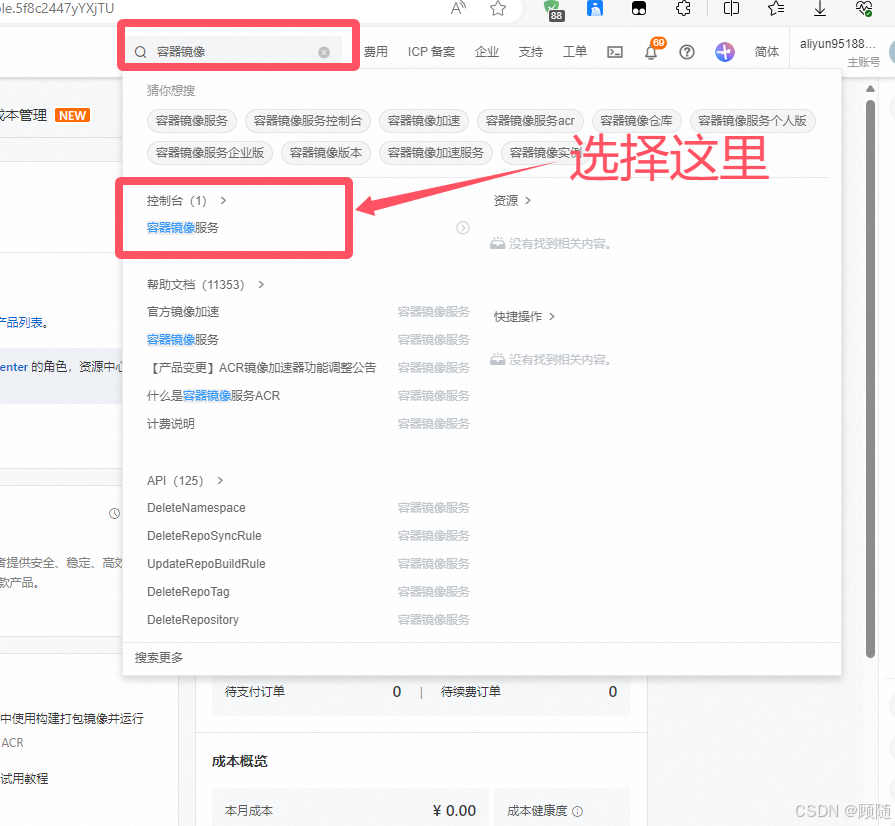895x826 pixels.
Task: Click 本月成本 ¥ 0.00 value
Action: 454,811
